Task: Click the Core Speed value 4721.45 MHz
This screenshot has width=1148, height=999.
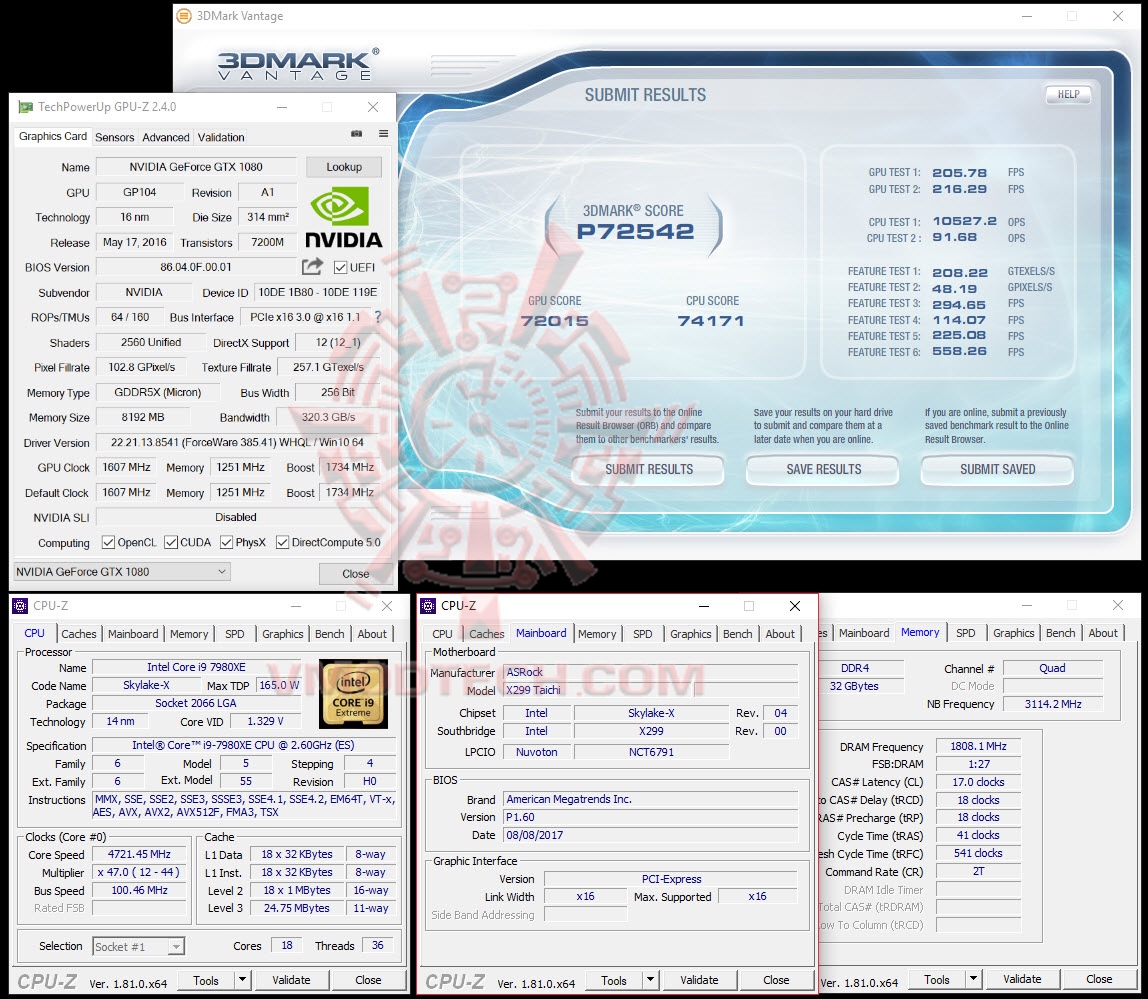Action: pos(139,854)
